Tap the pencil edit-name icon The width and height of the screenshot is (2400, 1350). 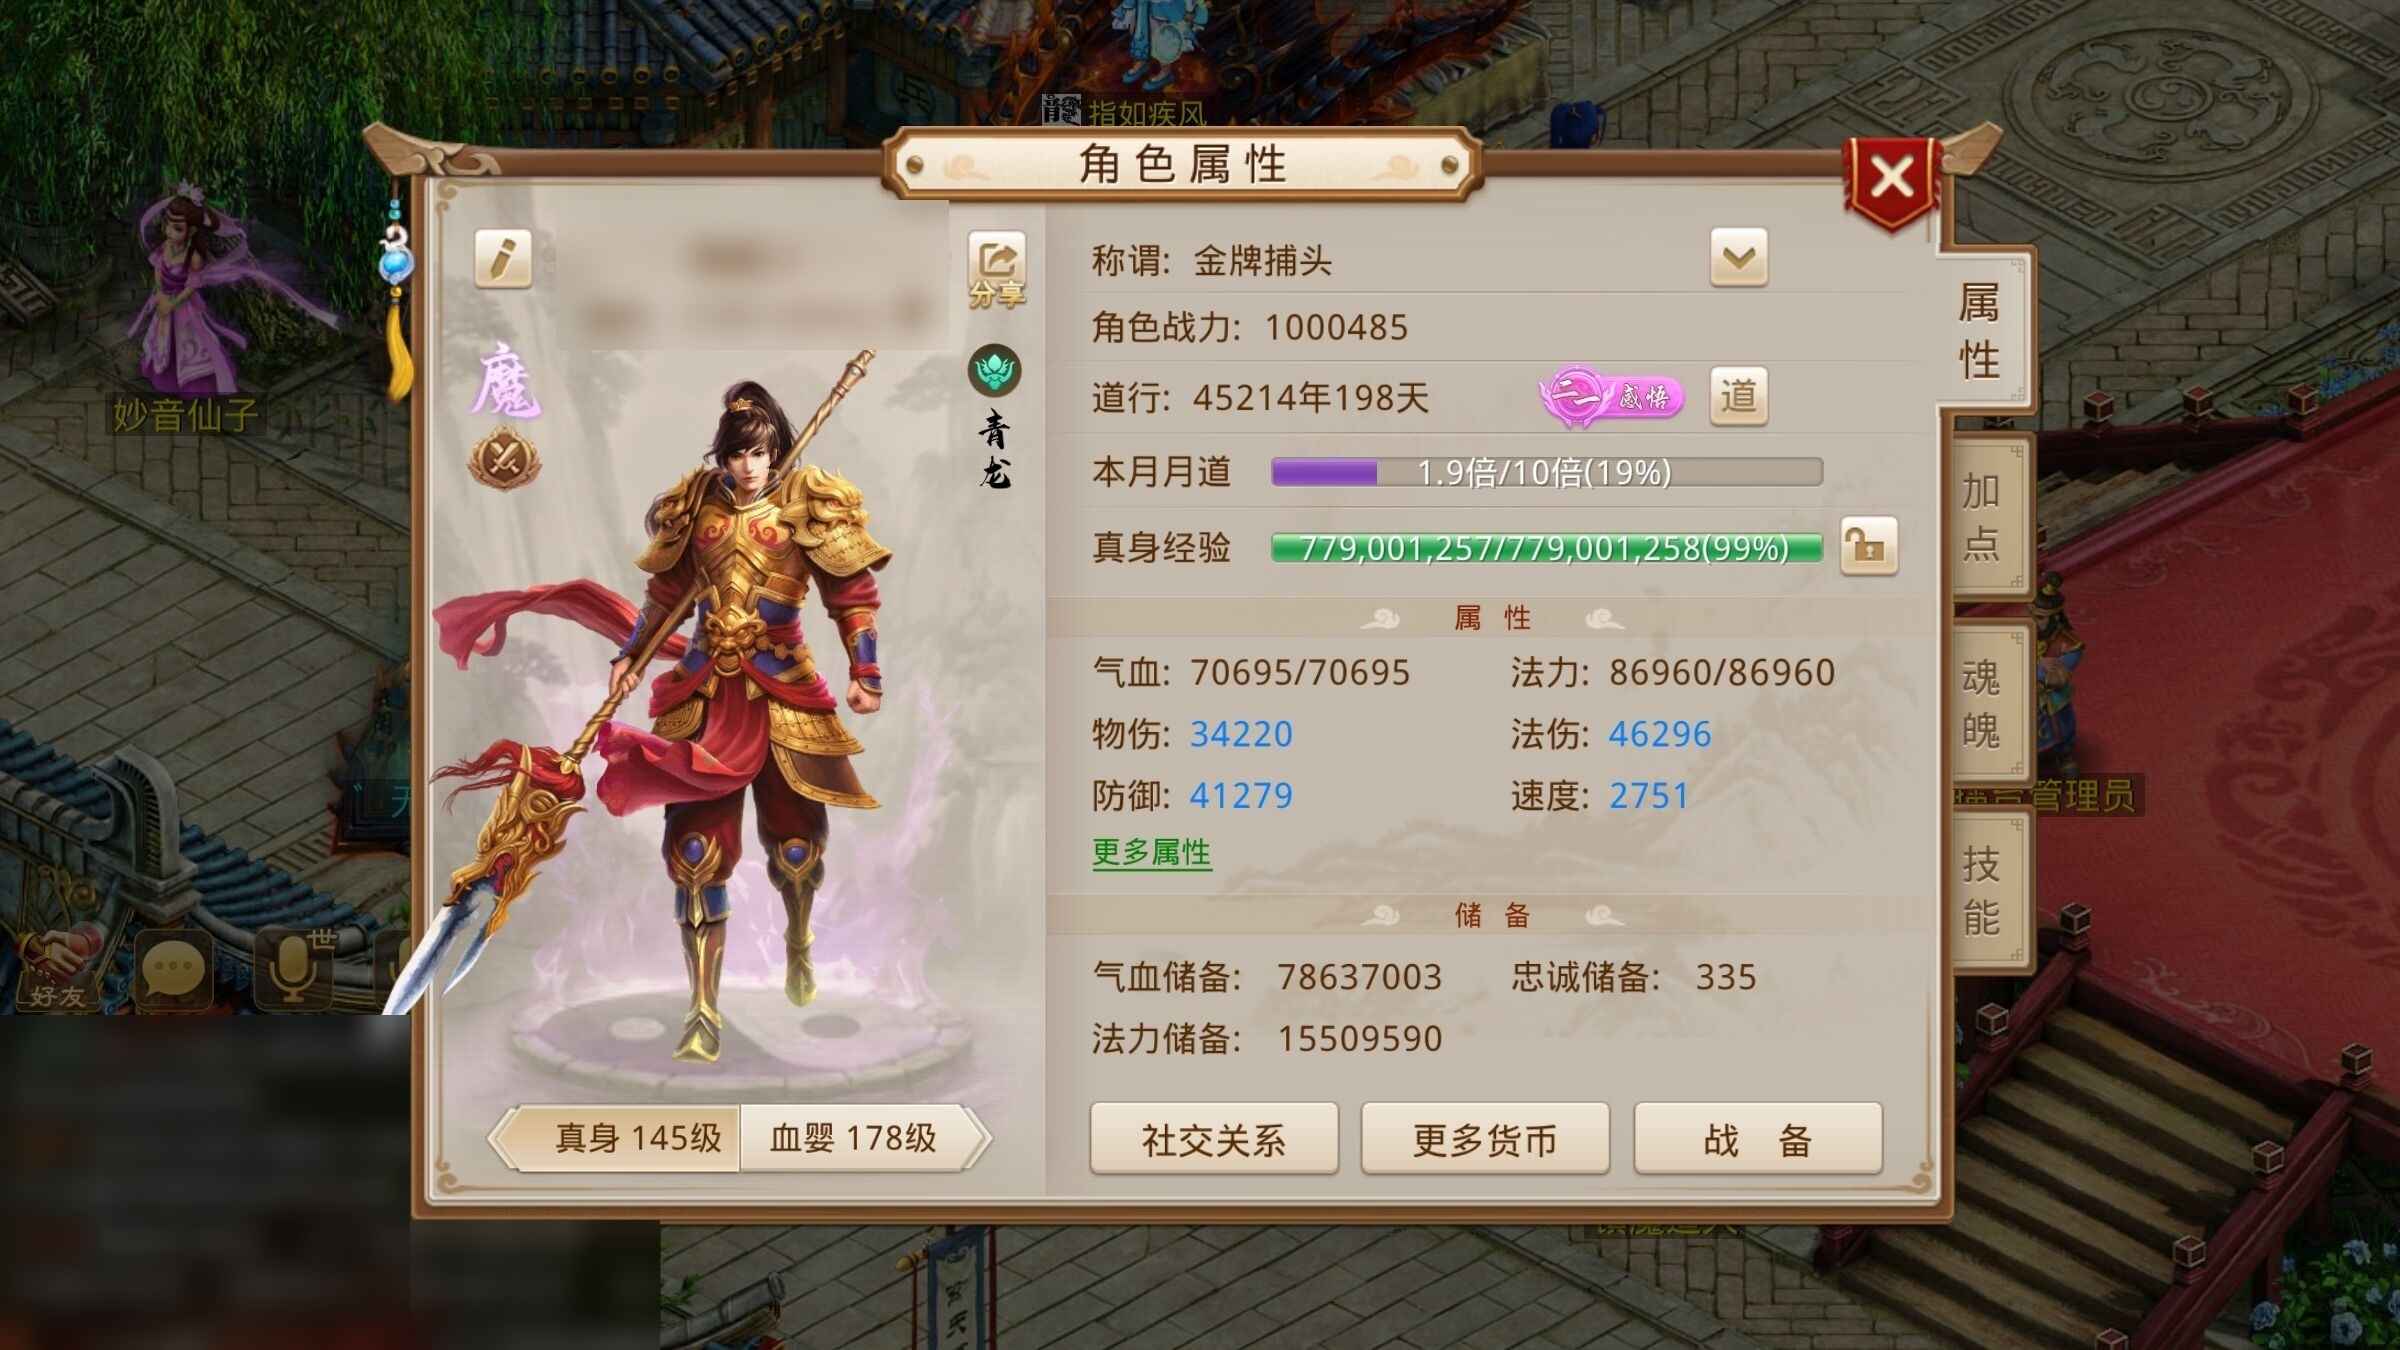pyautogui.click(x=502, y=259)
